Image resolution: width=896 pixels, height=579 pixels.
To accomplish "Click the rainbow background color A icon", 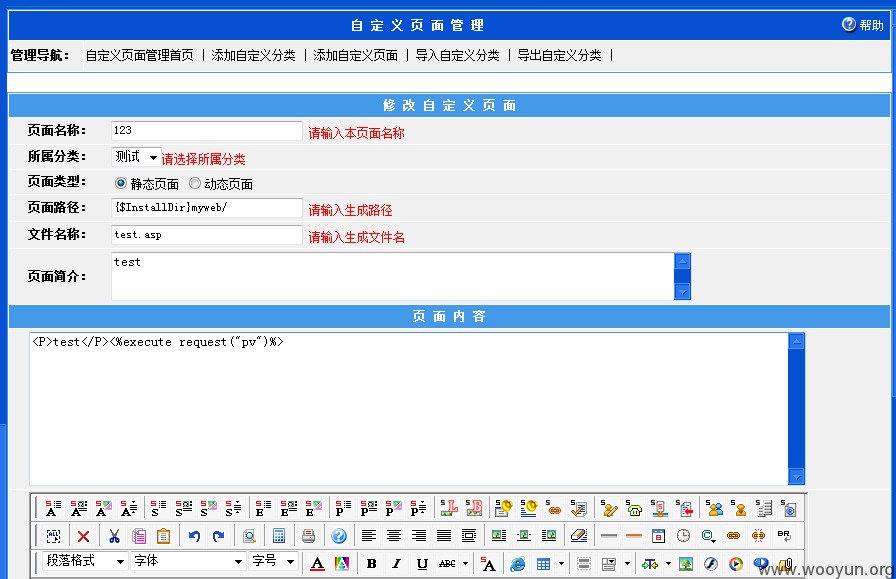I will click(x=342, y=564).
